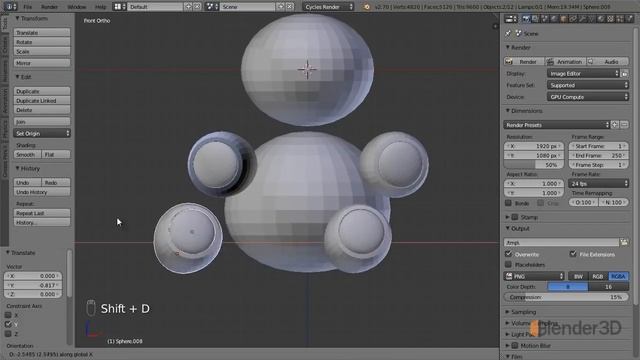Screen dimensions: 640x360
Task: Open the Window menu
Action: (x=76, y=7)
